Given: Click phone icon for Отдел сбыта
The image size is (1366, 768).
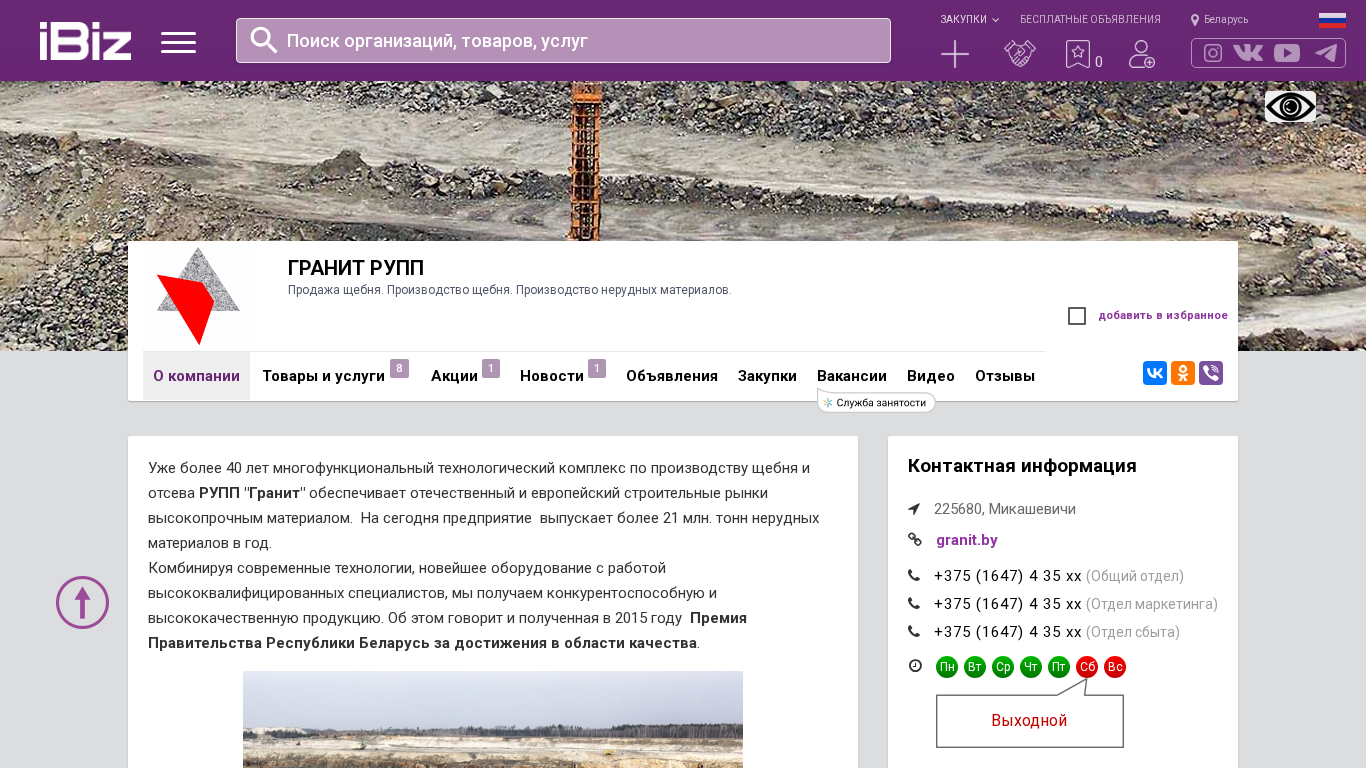Looking at the screenshot, I should pyautogui.click(x=914, y=632).
